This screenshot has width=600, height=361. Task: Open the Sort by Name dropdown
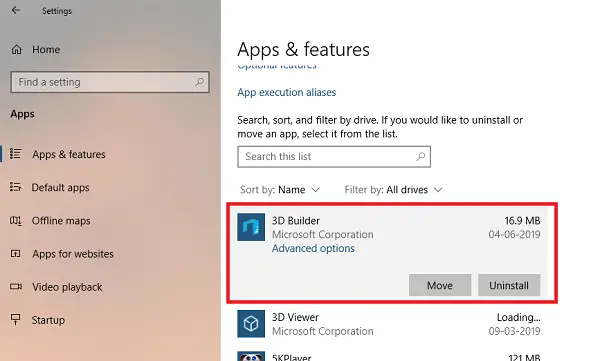pyautogui.click(x=280, y=190)
